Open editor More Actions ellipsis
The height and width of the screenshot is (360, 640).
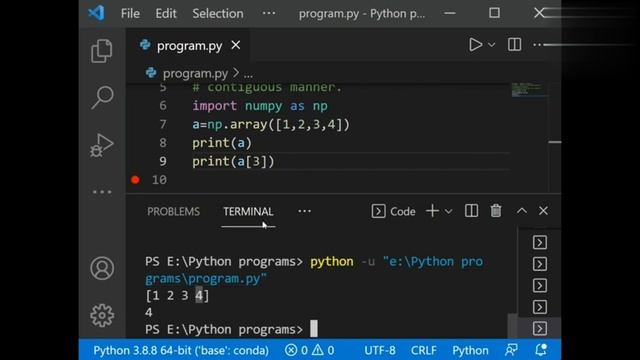pos(537,44)
